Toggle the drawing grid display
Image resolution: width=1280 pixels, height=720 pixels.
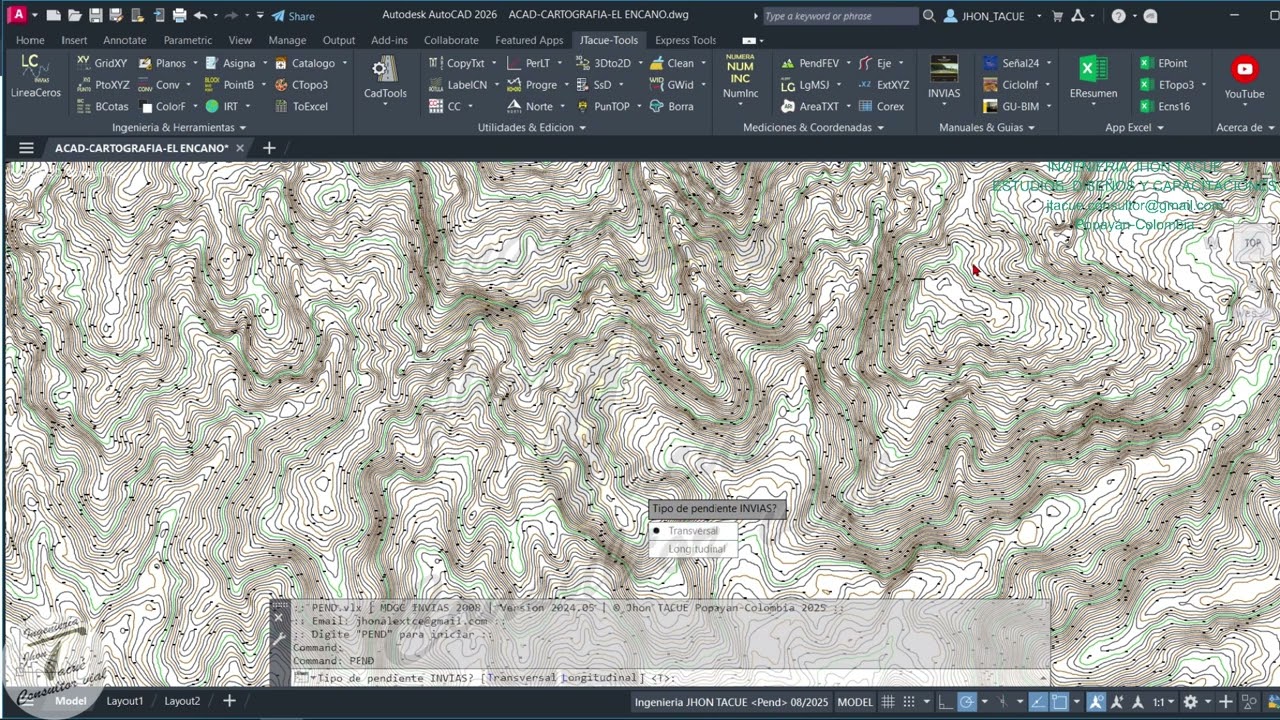pos(888,702)
